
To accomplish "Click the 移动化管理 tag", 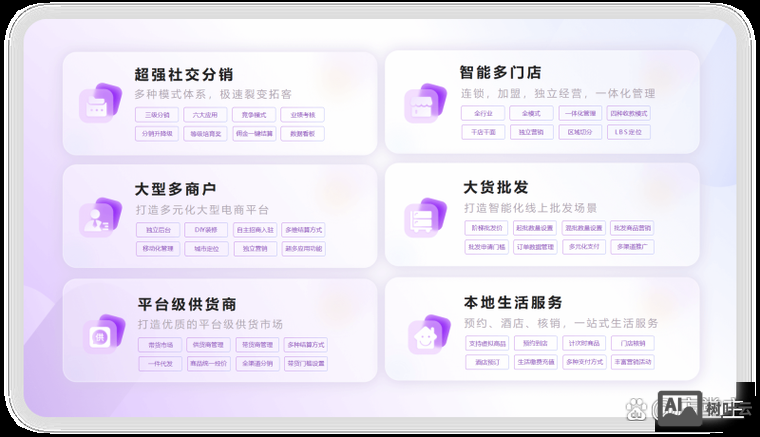I will click(158, 249).
